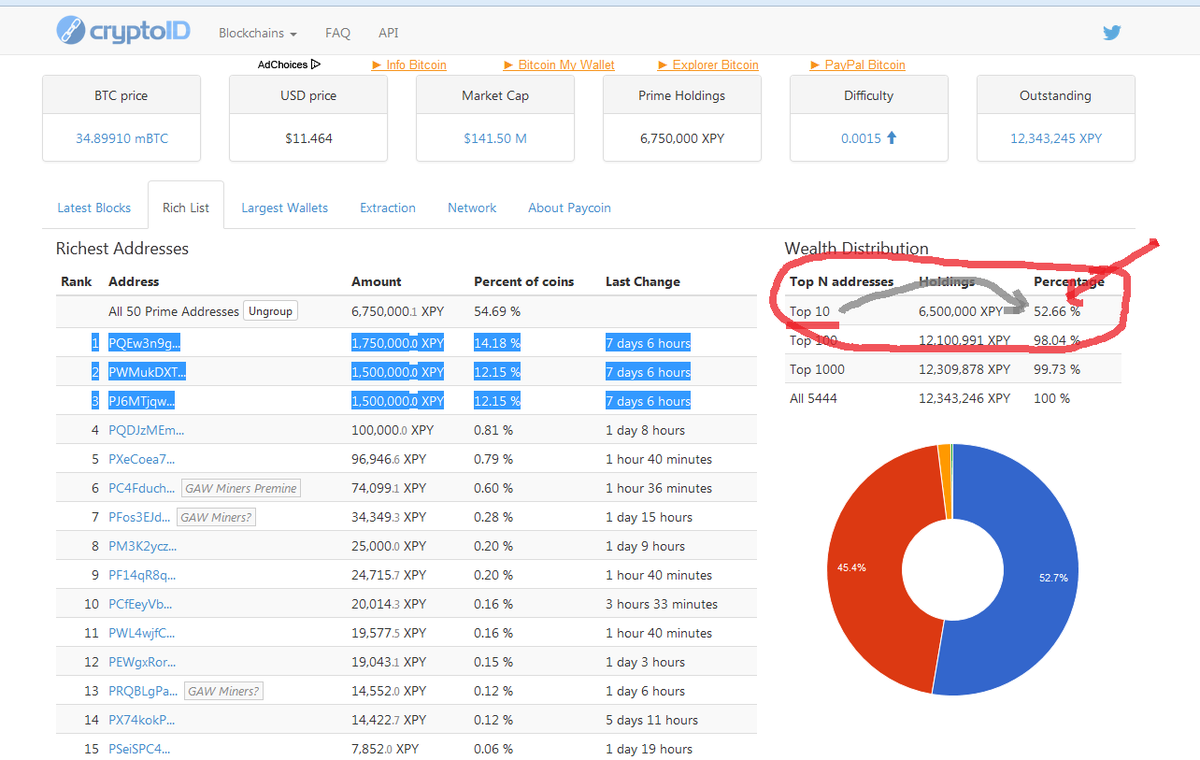This screenshot has height=760, width=1200.
Task: Open address PFos3EJd...
Action: coord(139,517)
